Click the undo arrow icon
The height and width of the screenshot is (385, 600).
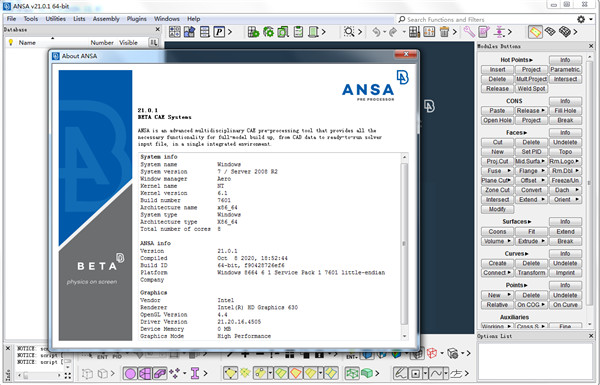376,32
